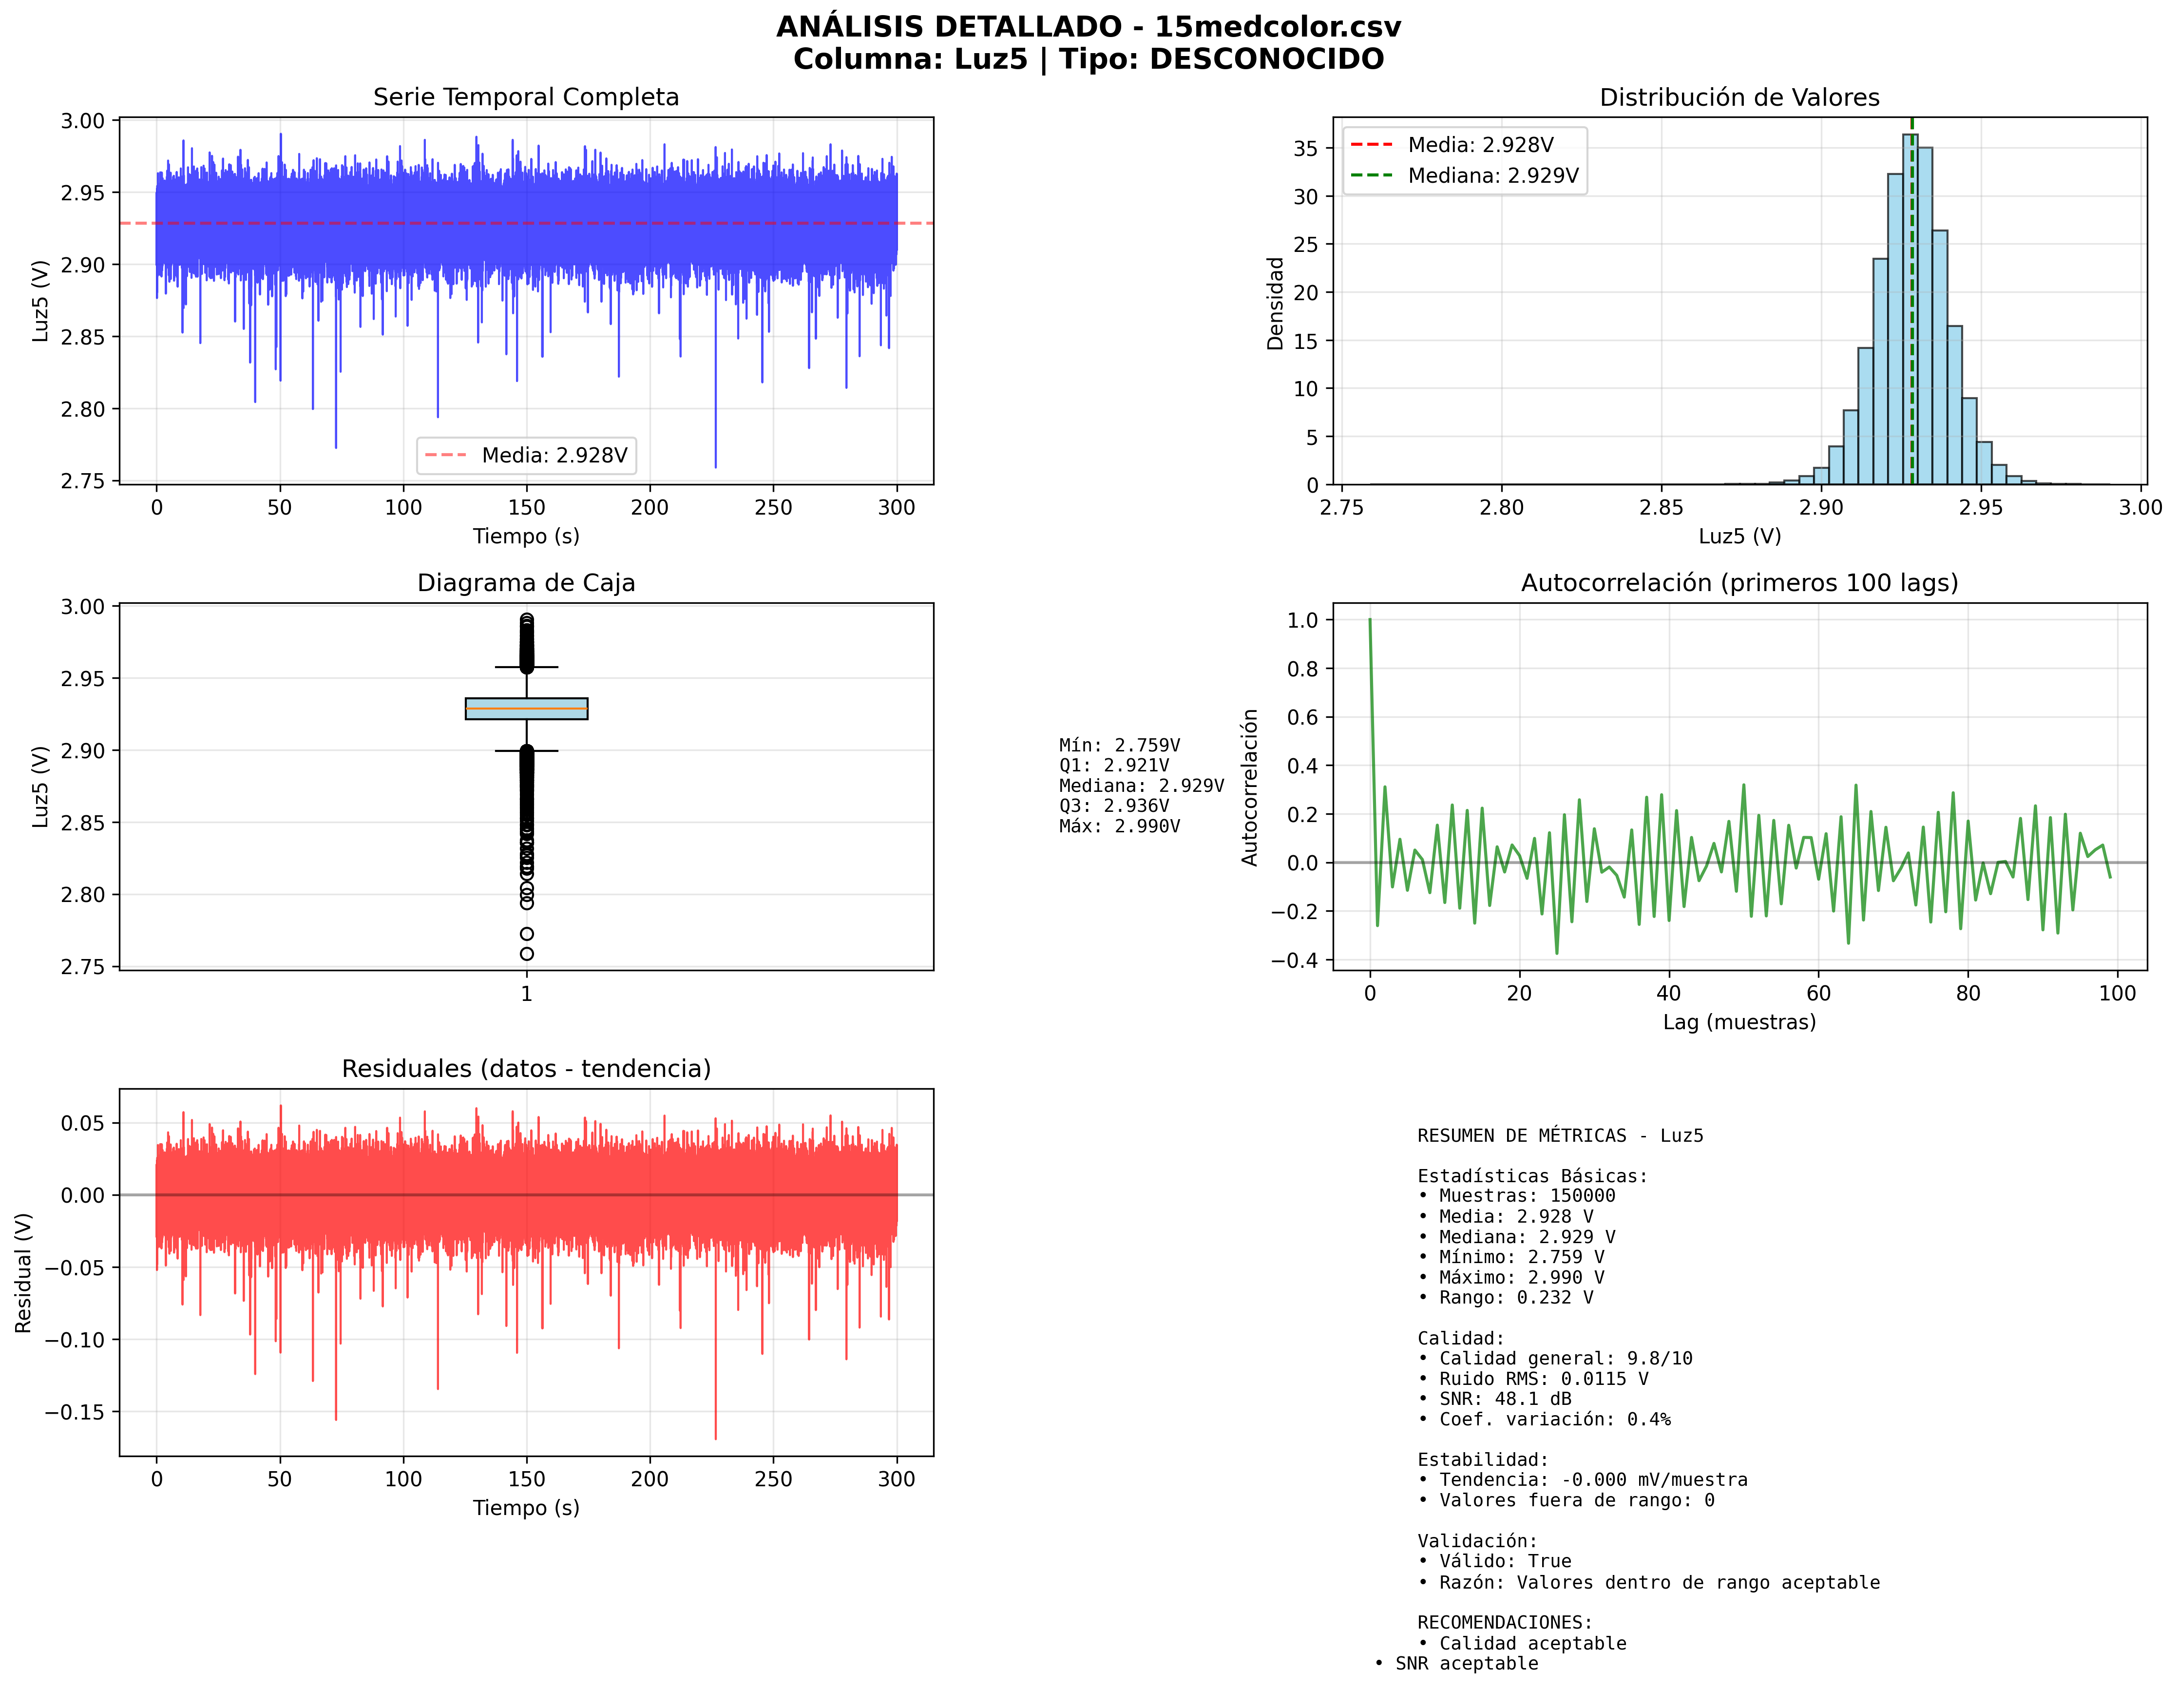Click the lowest outlier circle in the boxplot
2178x1708 pixels.
tap(527, 954)
